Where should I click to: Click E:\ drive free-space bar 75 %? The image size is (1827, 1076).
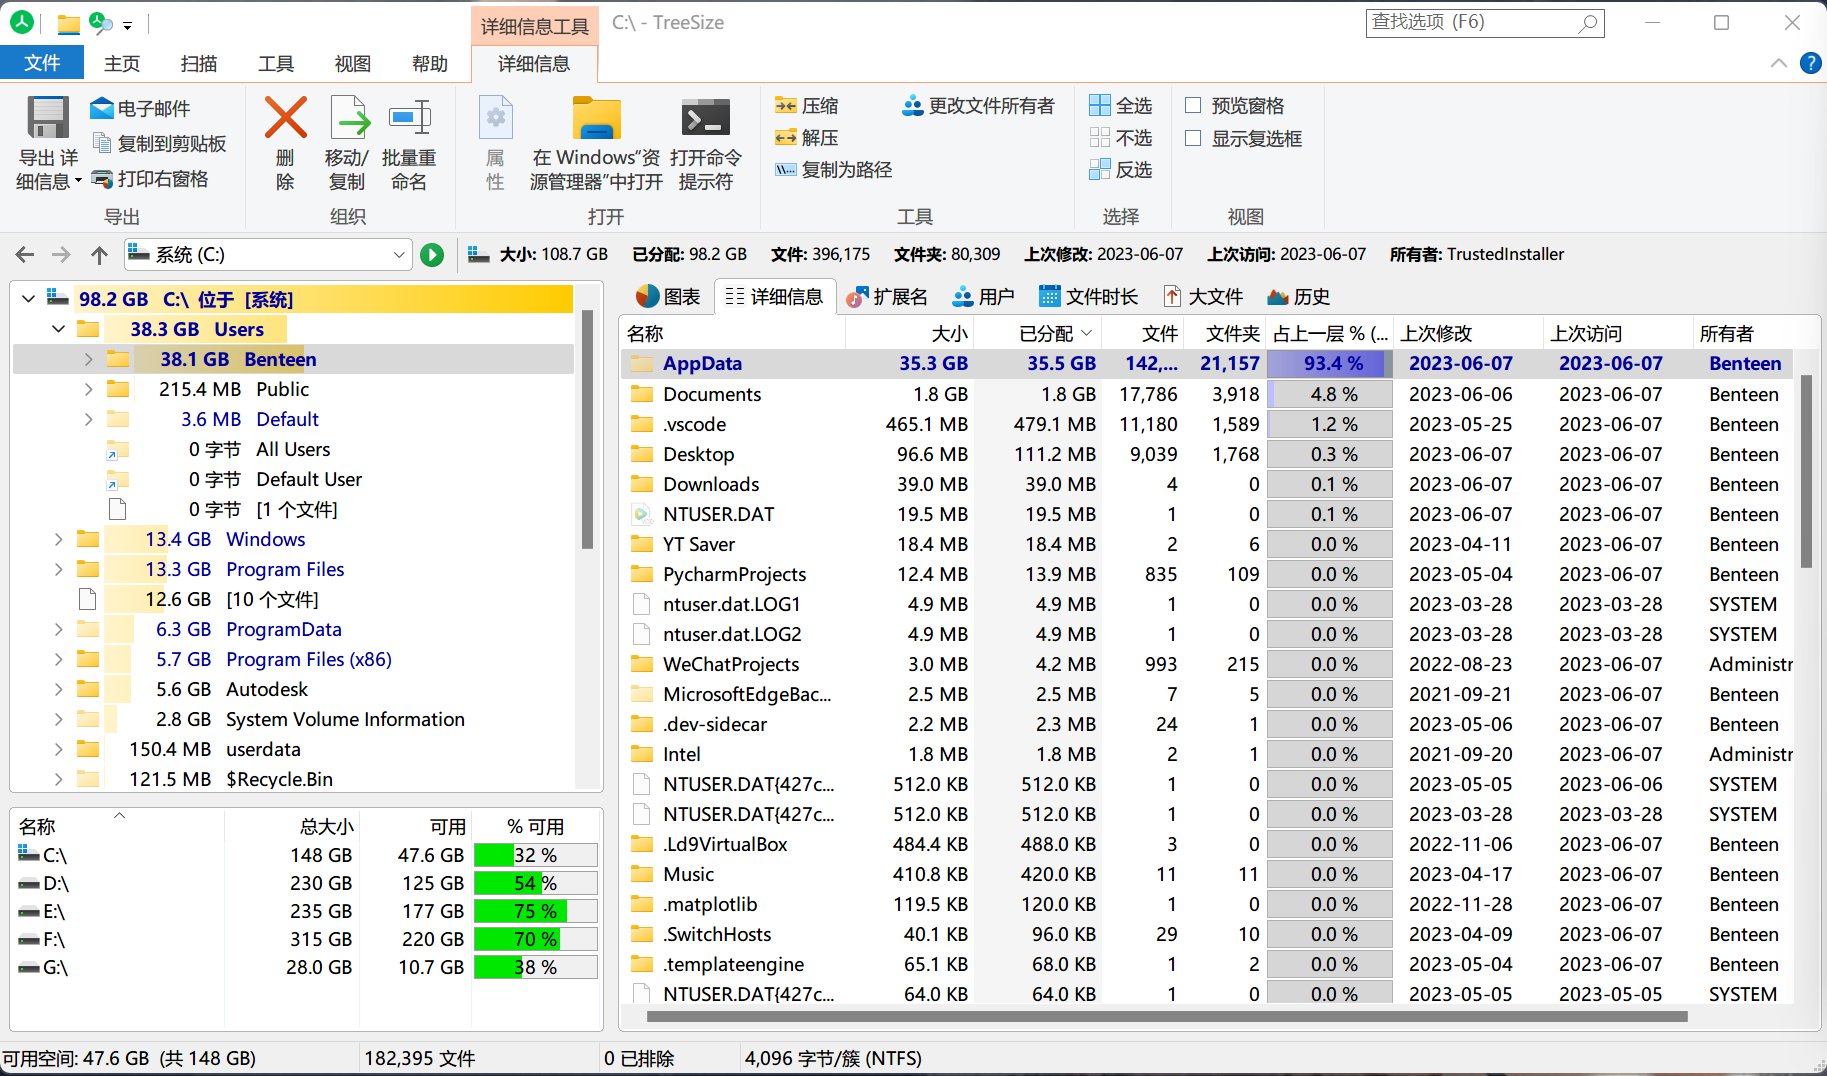point(536,911)
